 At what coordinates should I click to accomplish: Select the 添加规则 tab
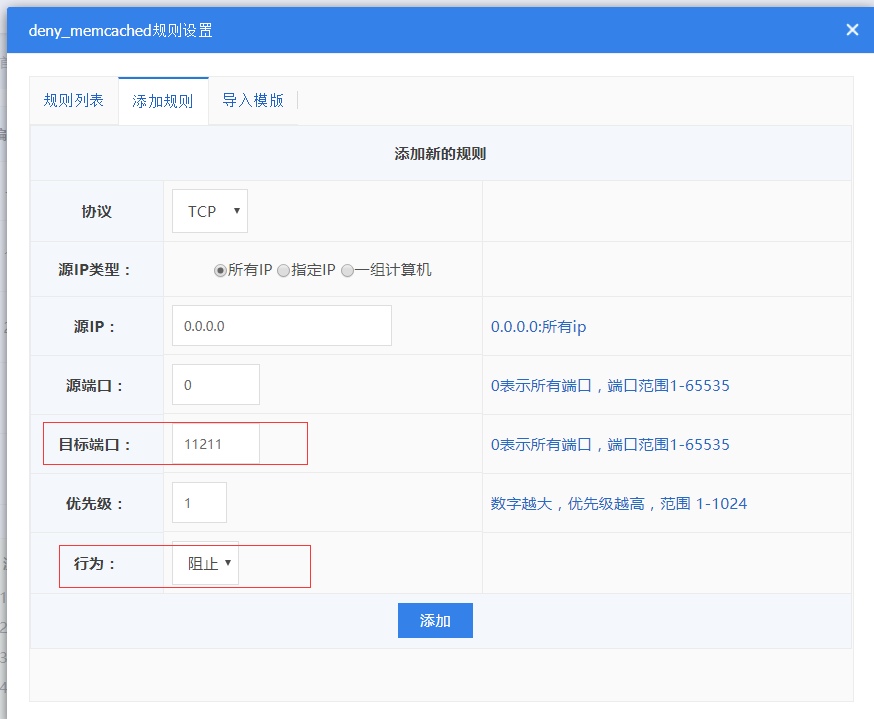pos(163,101)
